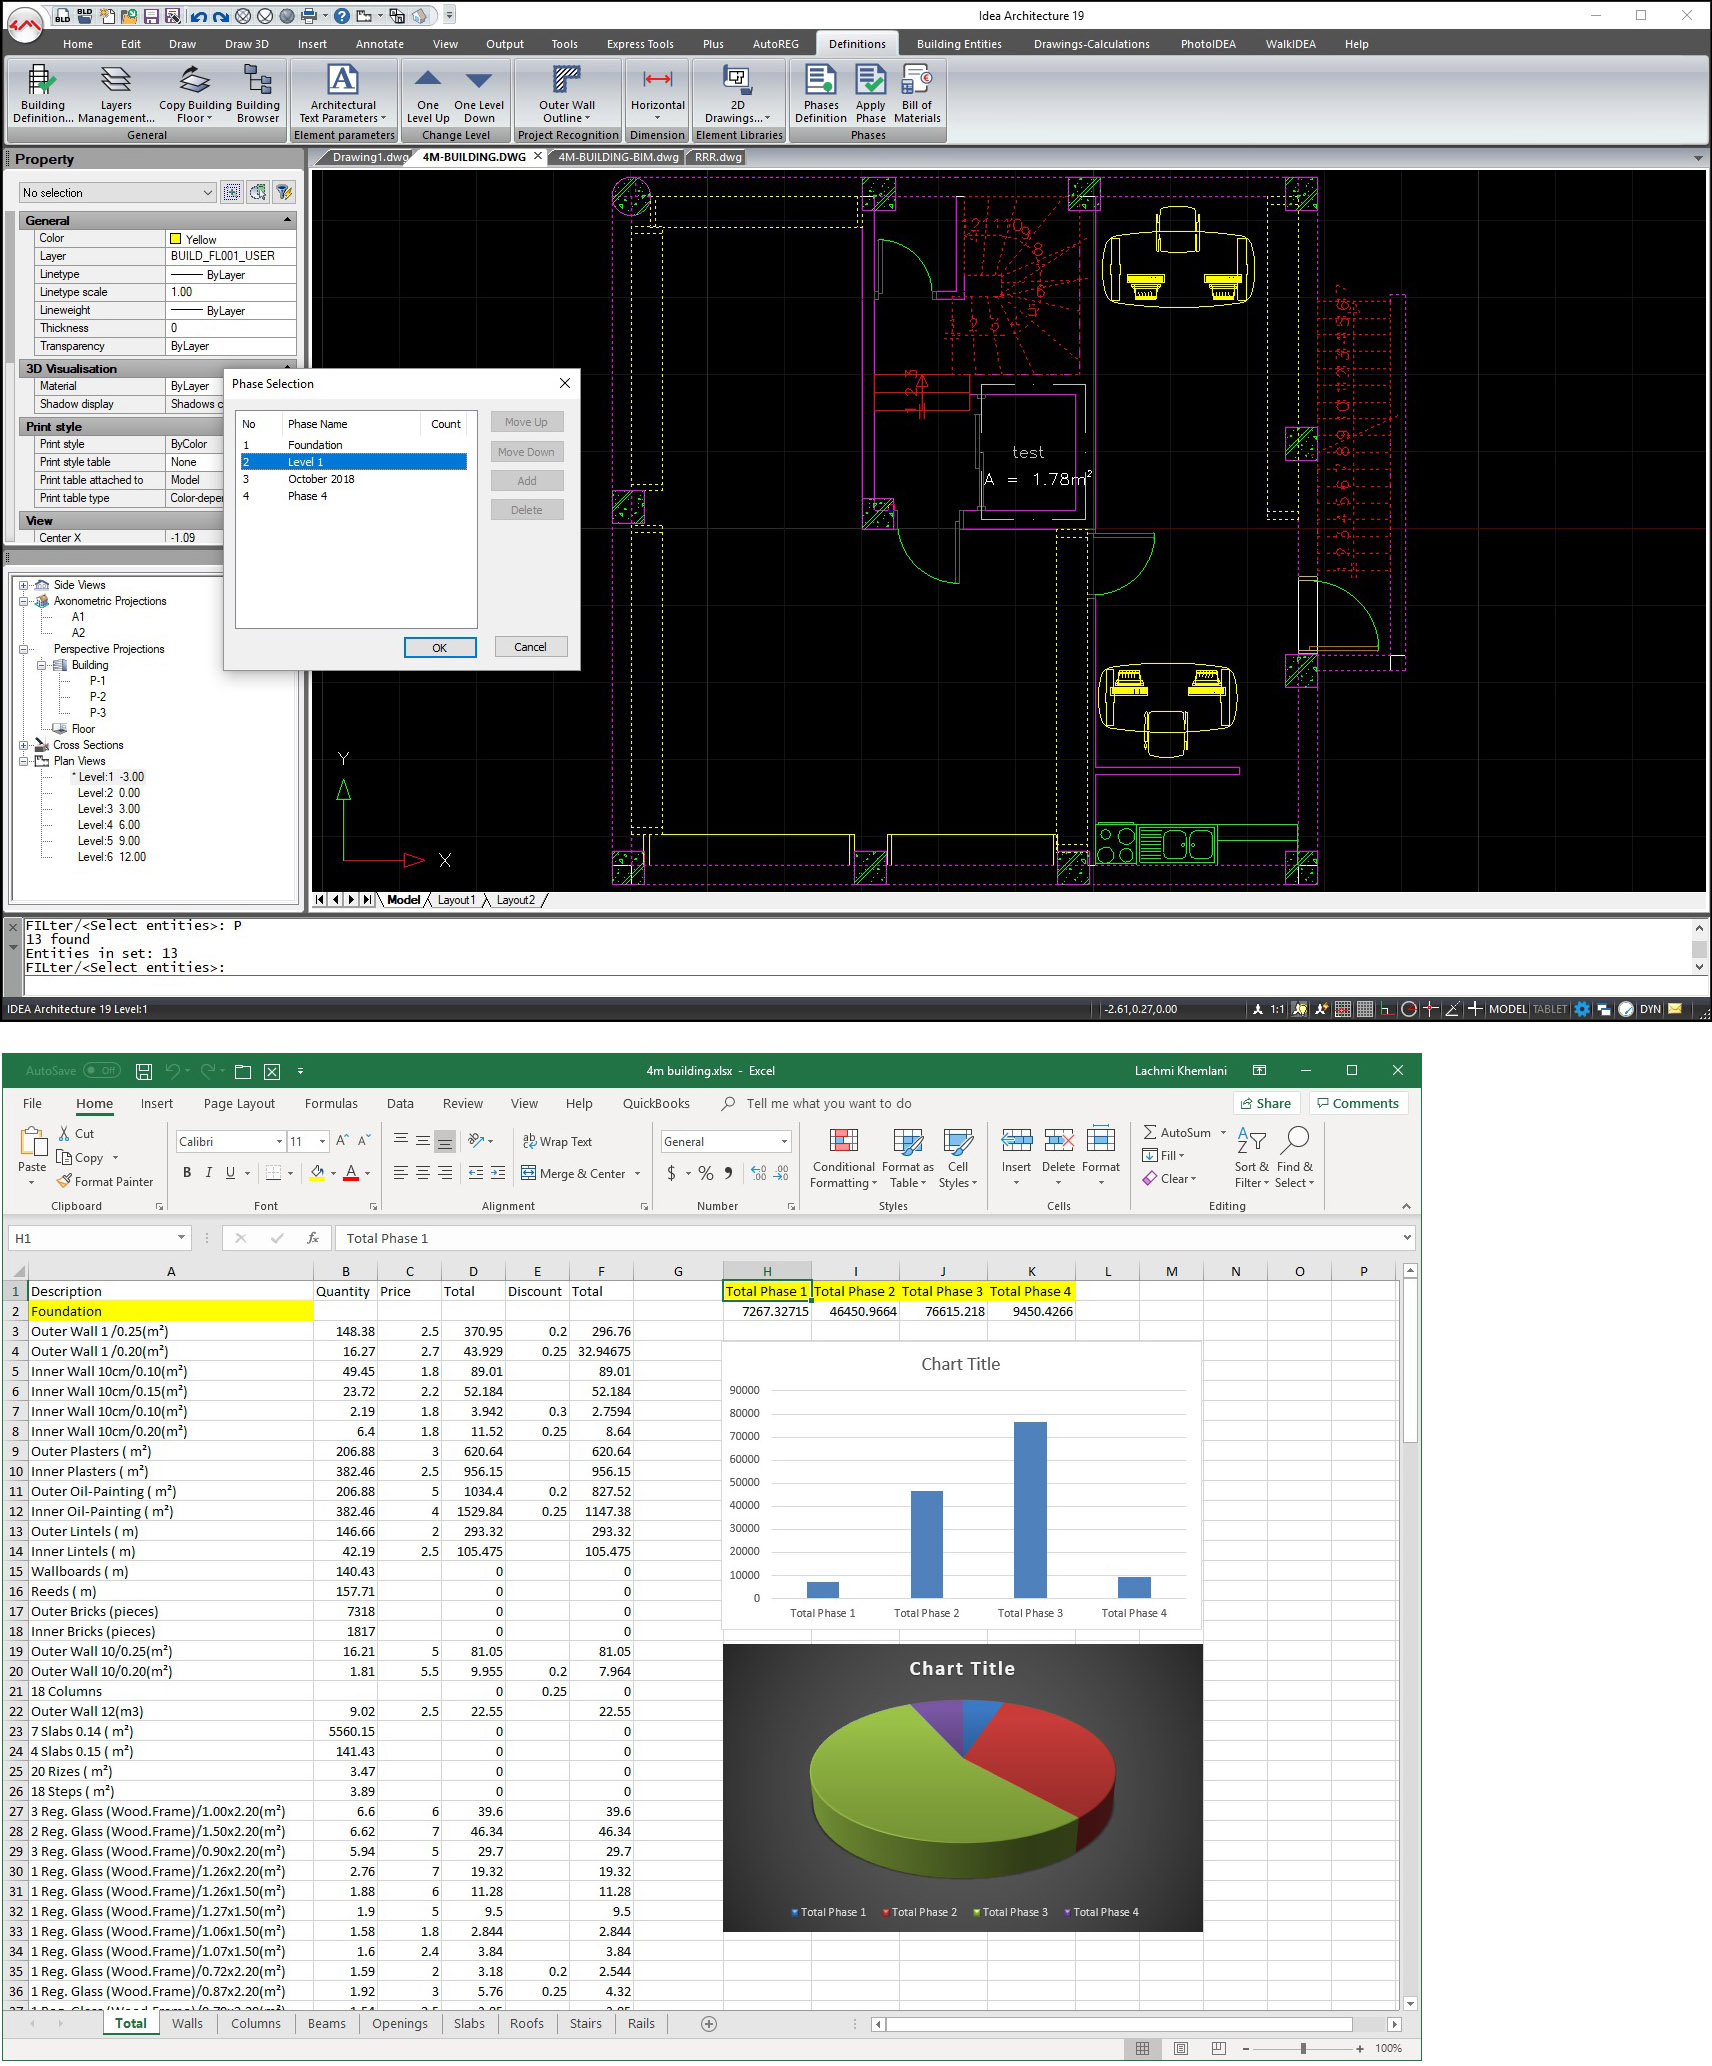
Task: Open Phases Definition tool
Action: click(821, 94)
